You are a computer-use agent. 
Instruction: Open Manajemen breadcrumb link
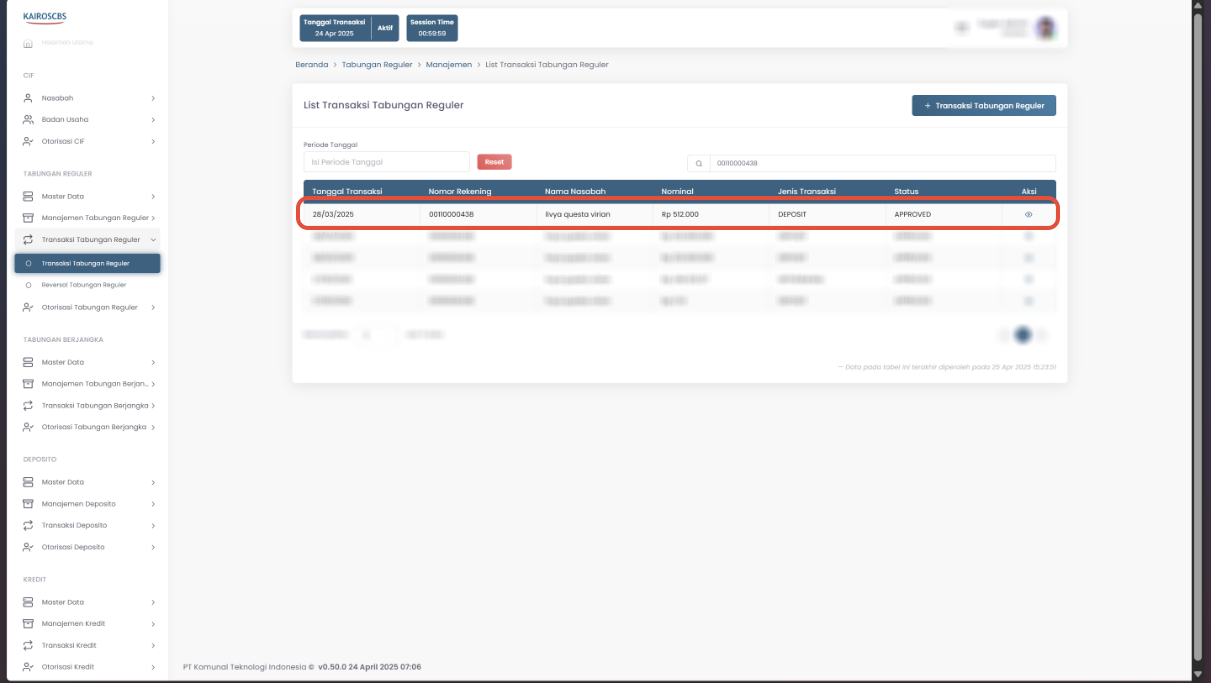(449, 64)
